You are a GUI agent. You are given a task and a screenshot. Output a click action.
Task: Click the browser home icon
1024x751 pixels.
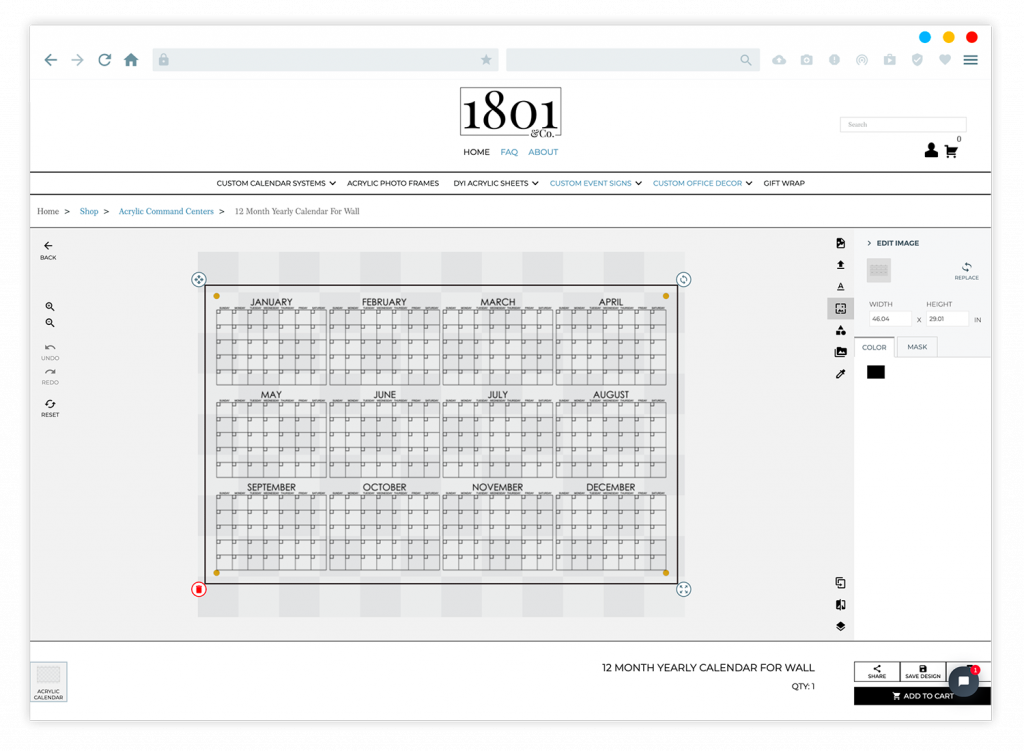pyautogui.click(x=131, y=60)
